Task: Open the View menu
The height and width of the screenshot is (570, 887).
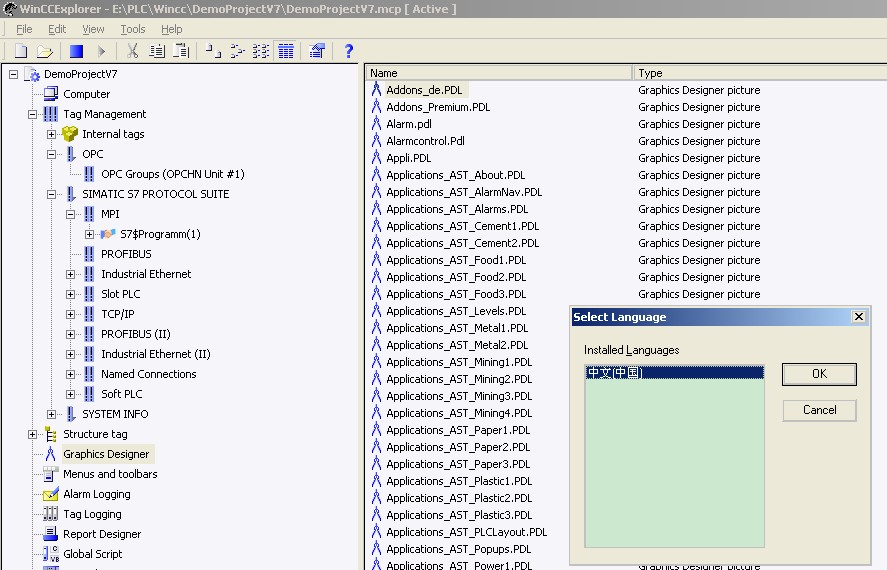Action: (93, 29)
